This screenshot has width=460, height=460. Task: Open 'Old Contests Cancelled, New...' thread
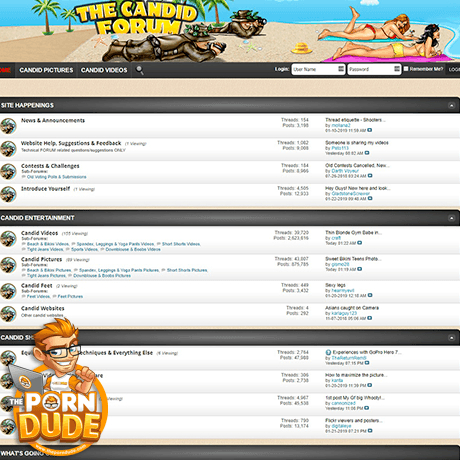[x=357, y=165]
